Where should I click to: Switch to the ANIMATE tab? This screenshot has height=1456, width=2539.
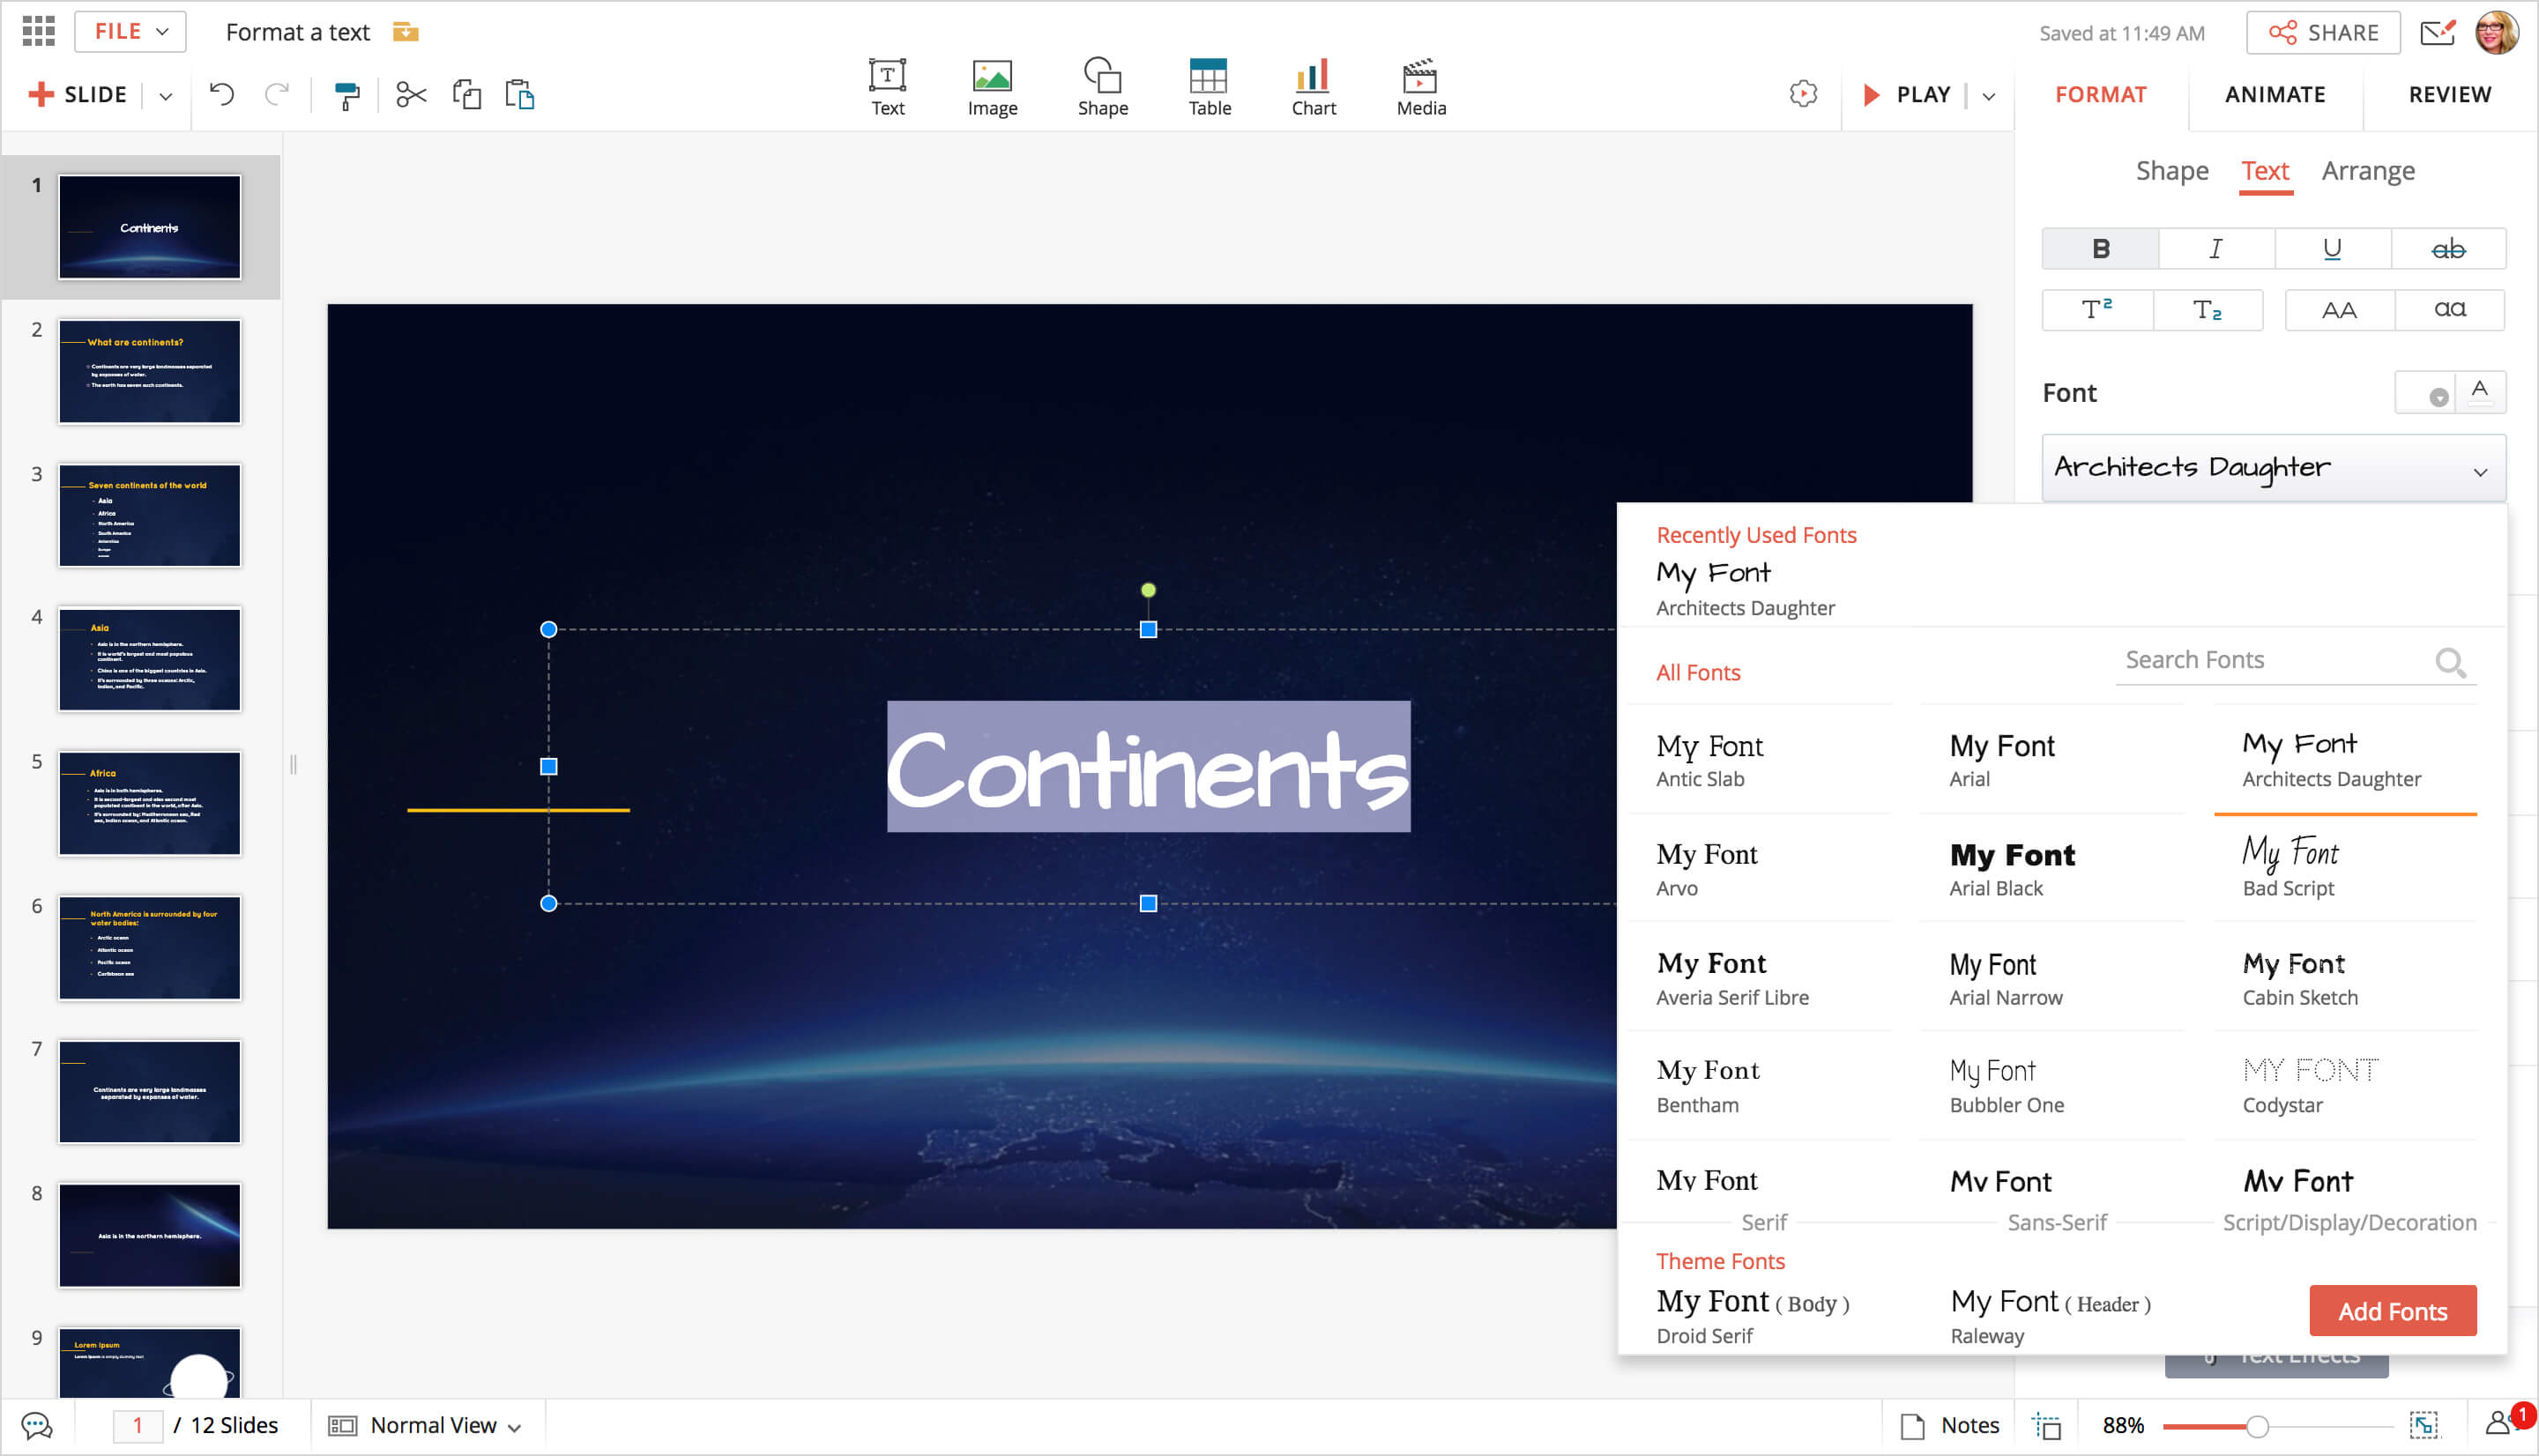2274,95
